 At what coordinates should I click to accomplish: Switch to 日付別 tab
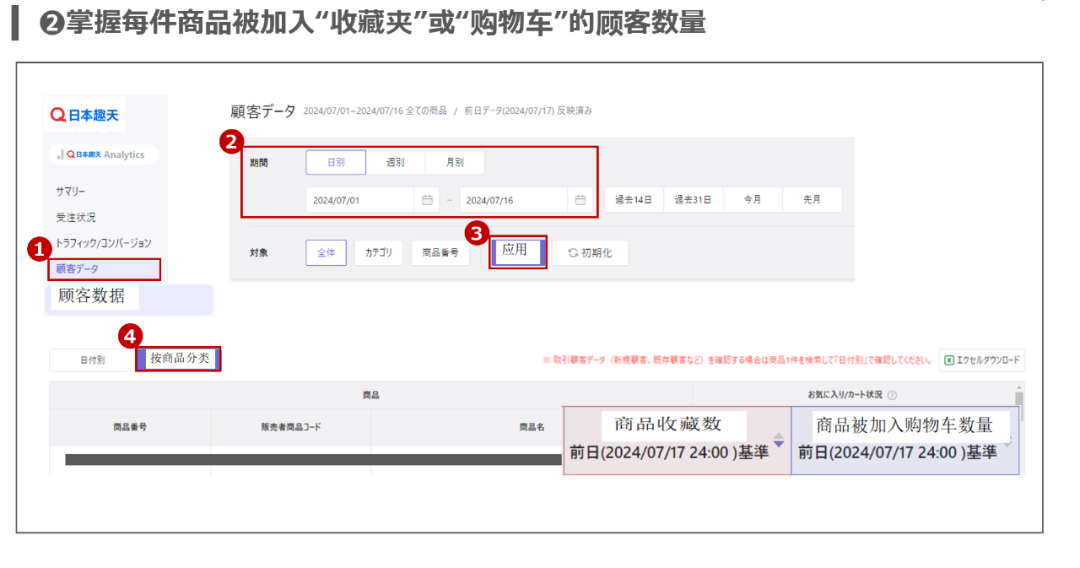(92, 360)
